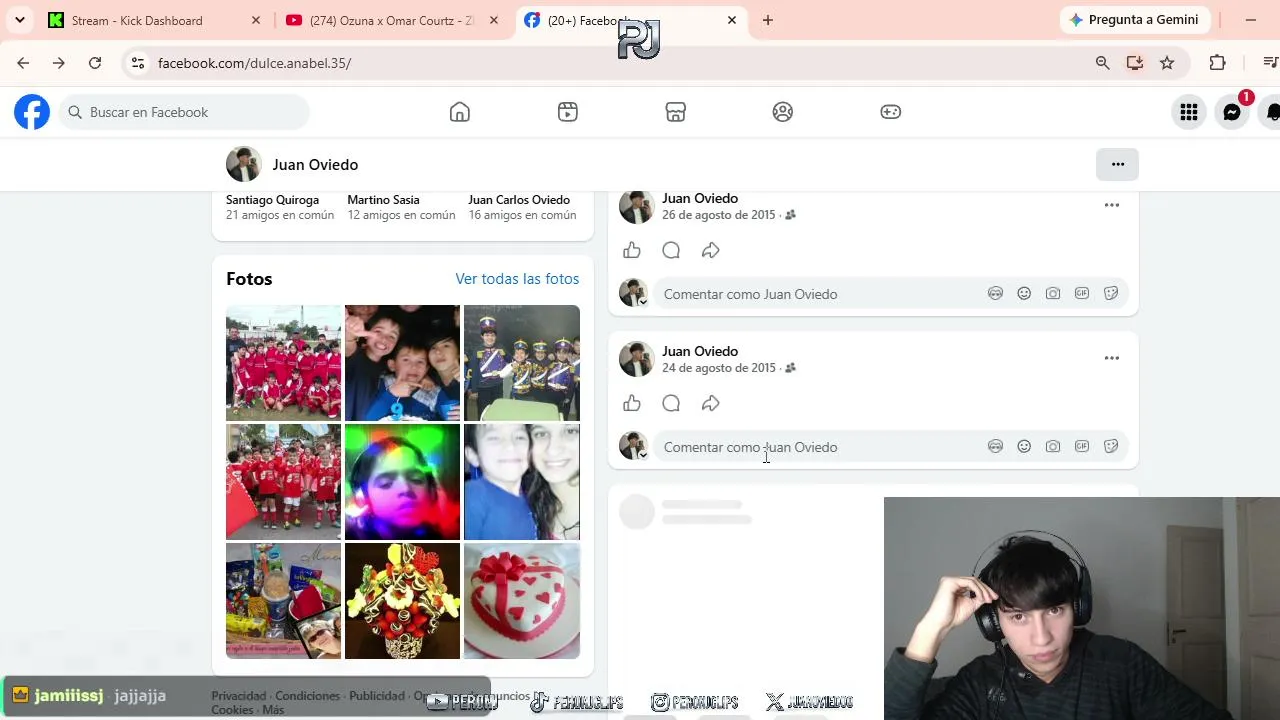Open a new browser tab
Image resolution: width=1280 pixels, height=720 pixels.
point(768,20)
